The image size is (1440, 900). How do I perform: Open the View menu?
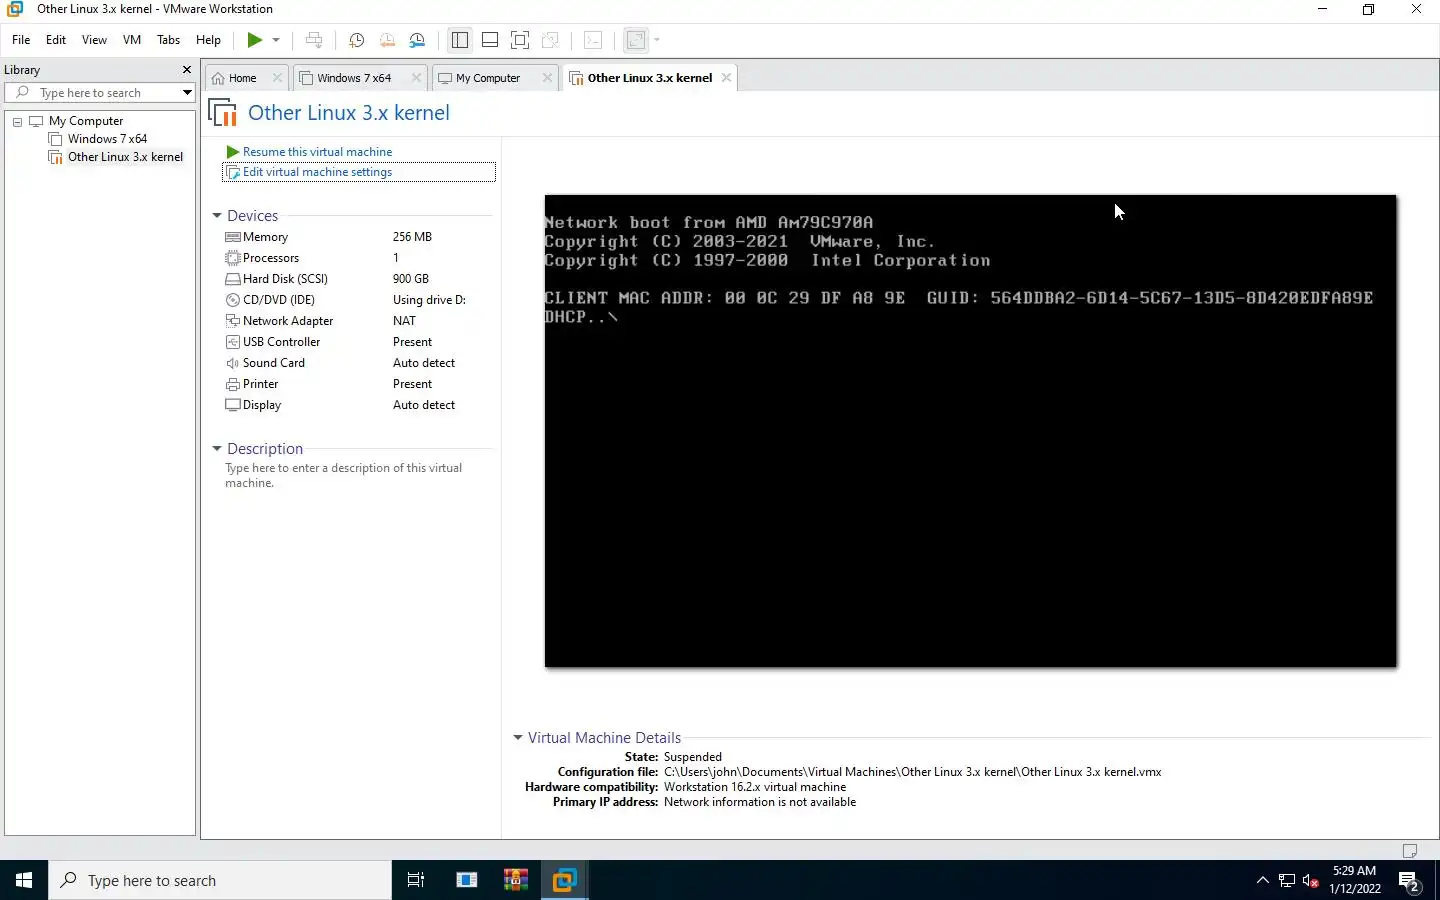94,40
